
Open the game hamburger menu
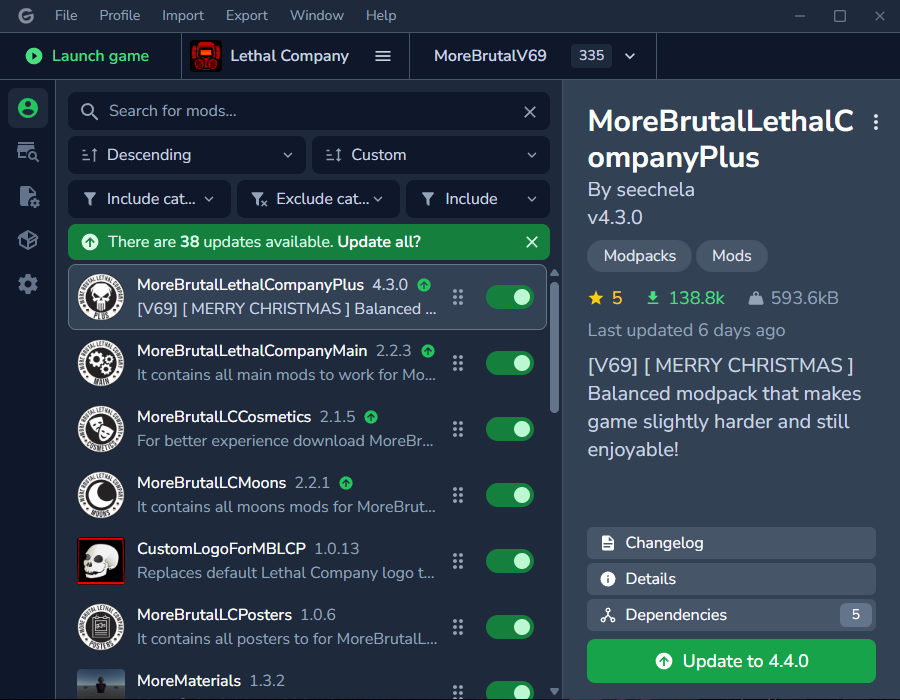point(383,56)
